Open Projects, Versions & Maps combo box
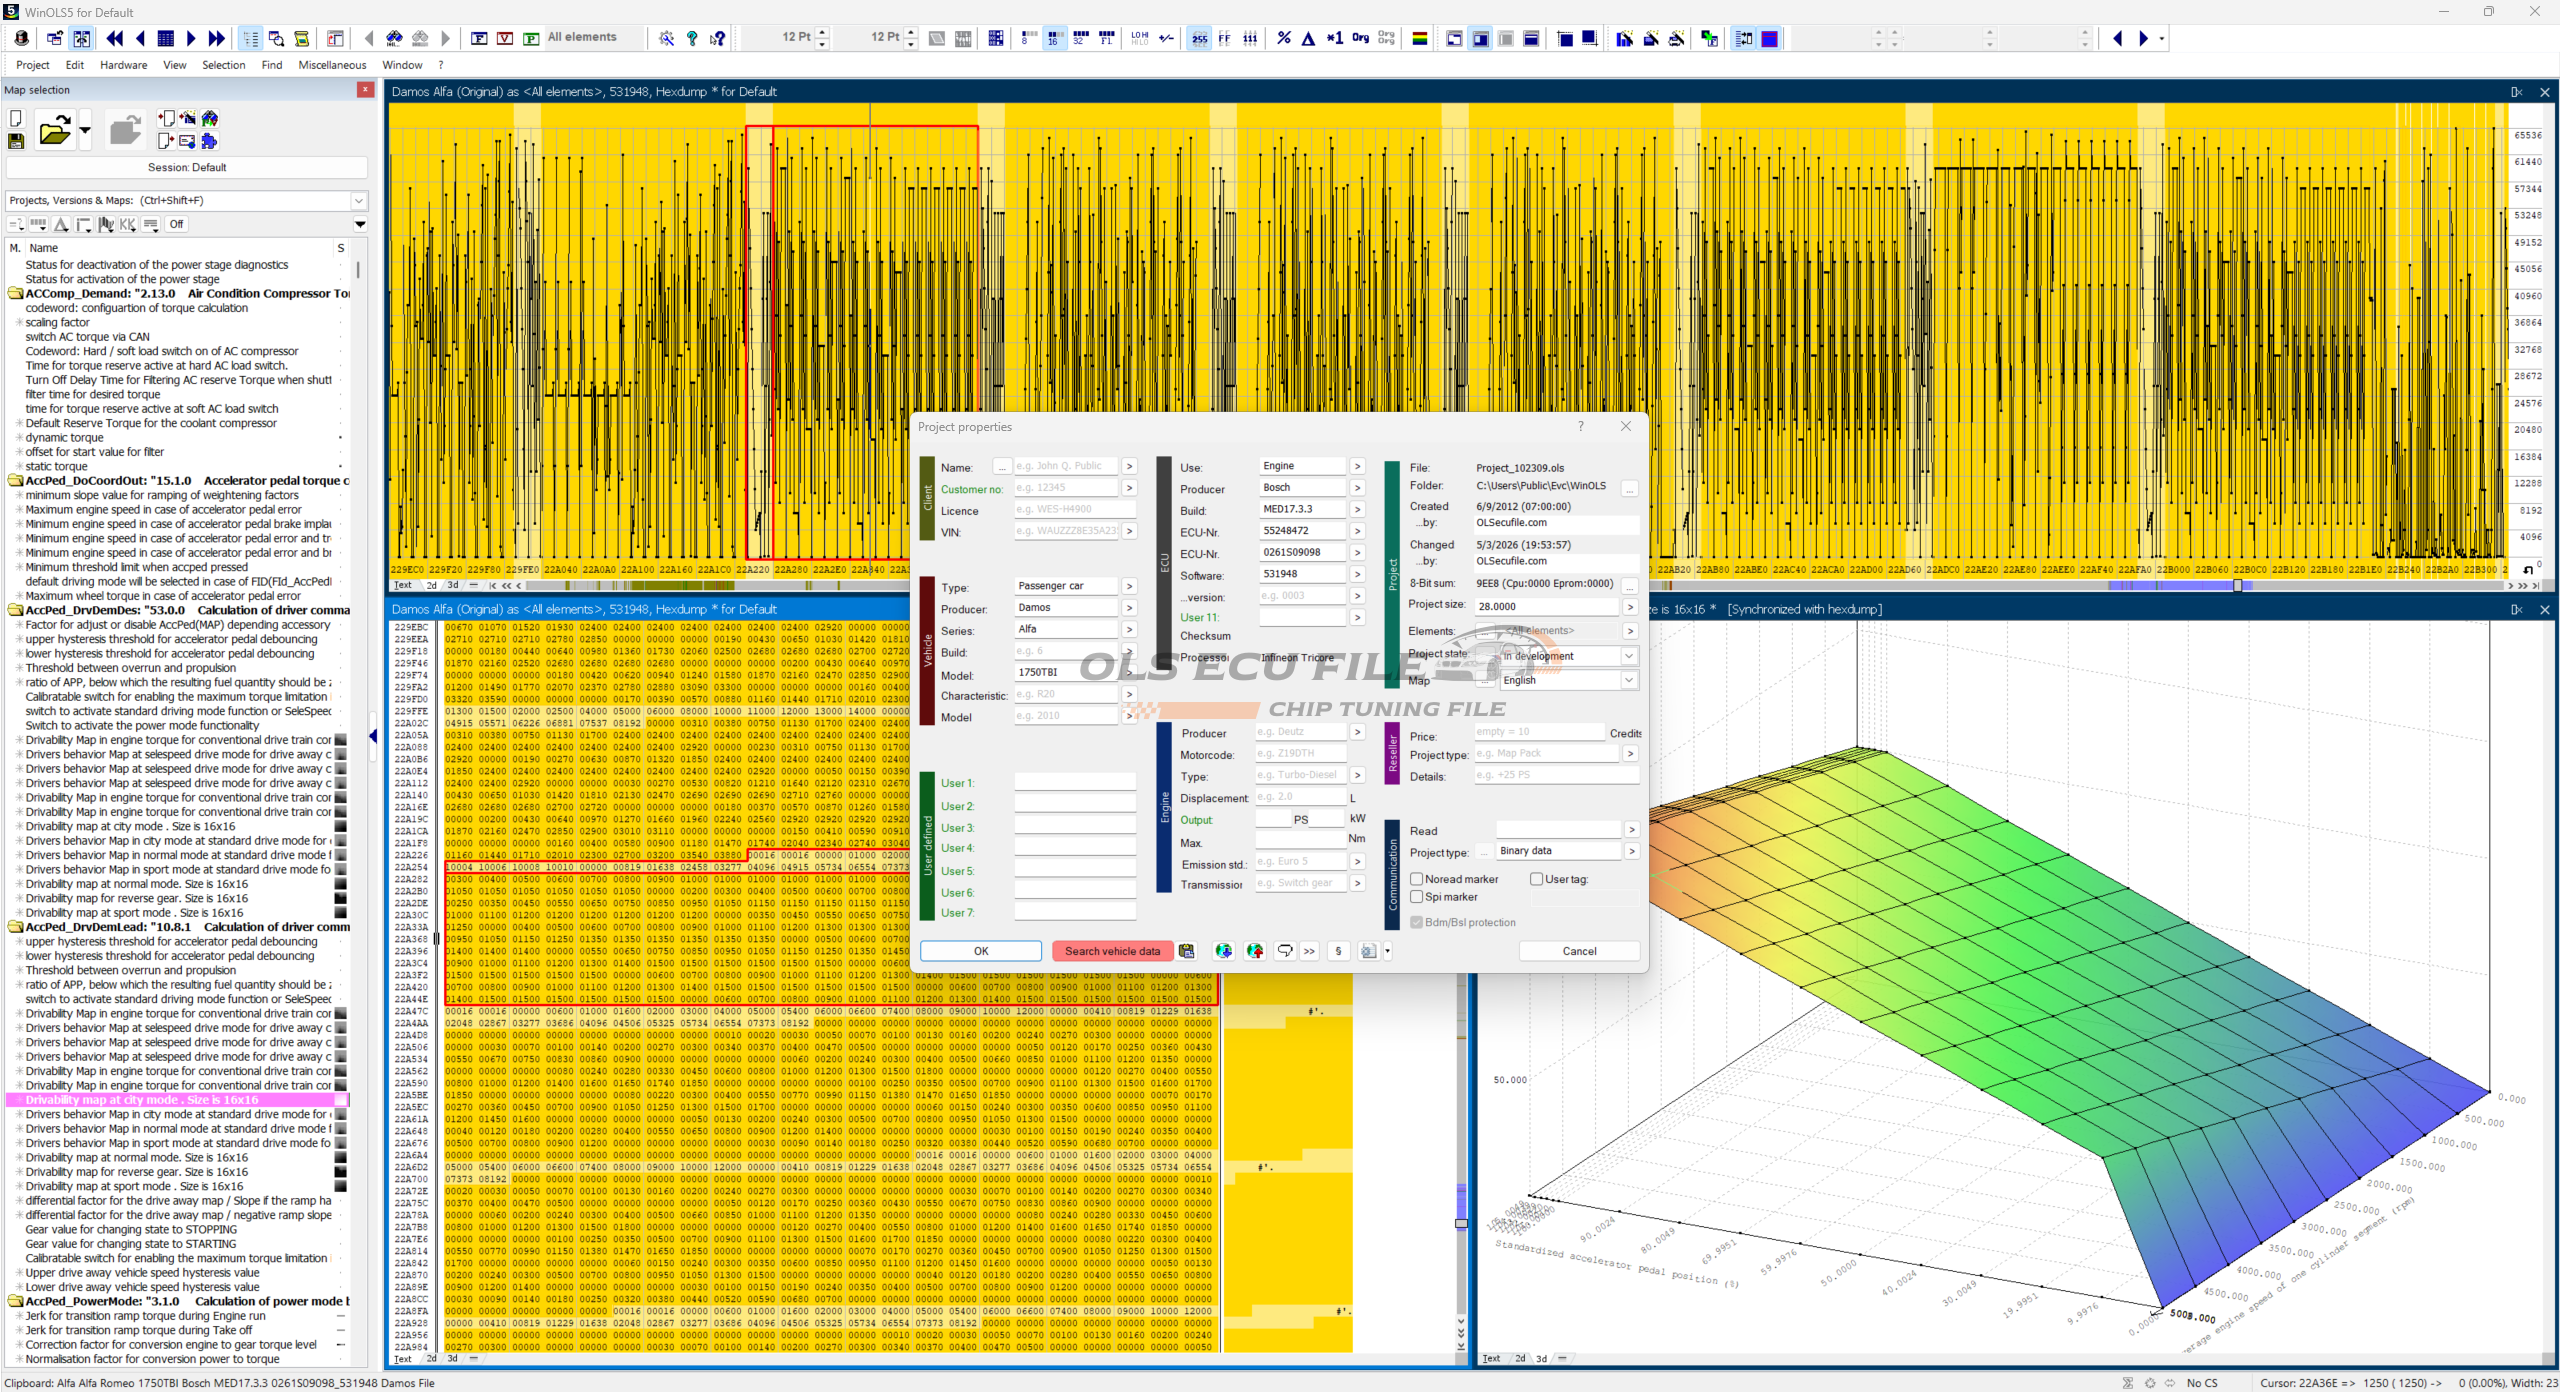Screen dimensions: 2560x1392 187,200
